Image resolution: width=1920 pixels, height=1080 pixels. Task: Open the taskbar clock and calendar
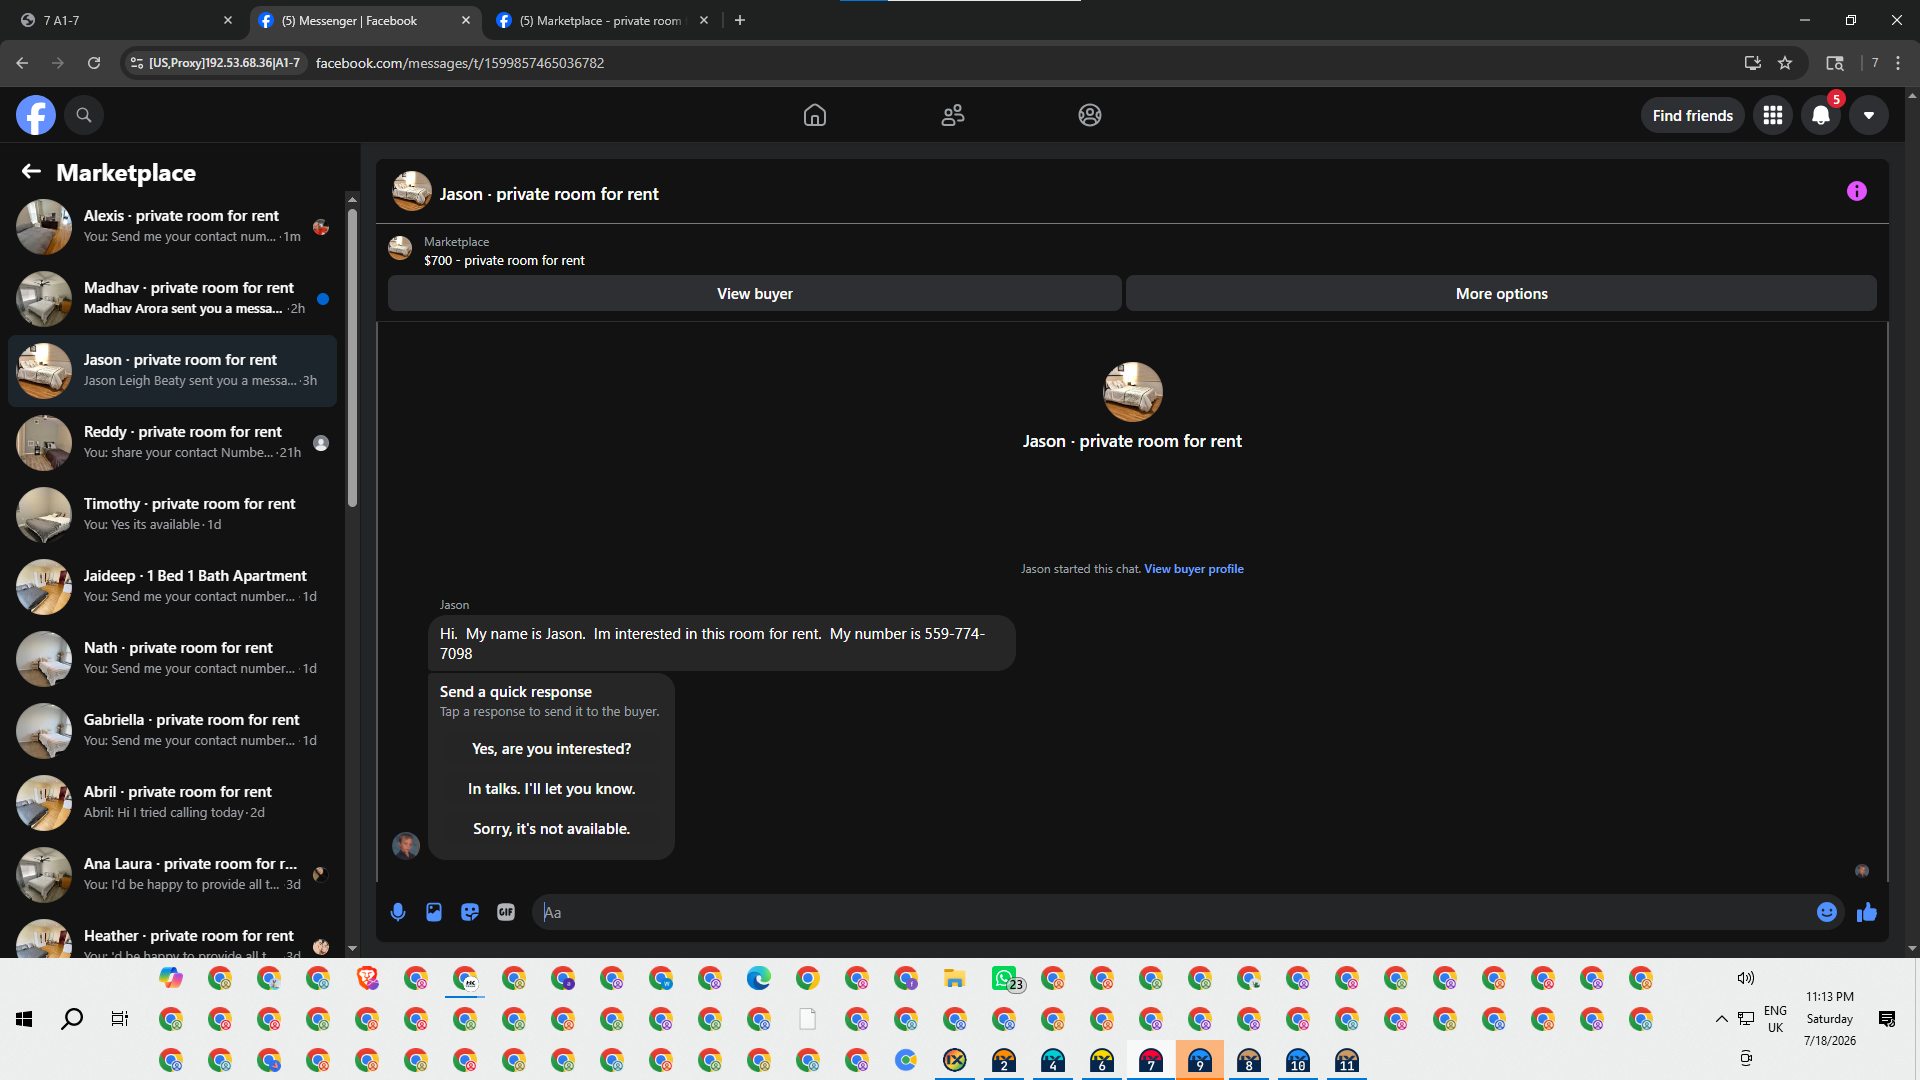(x=1830, y=1019)
